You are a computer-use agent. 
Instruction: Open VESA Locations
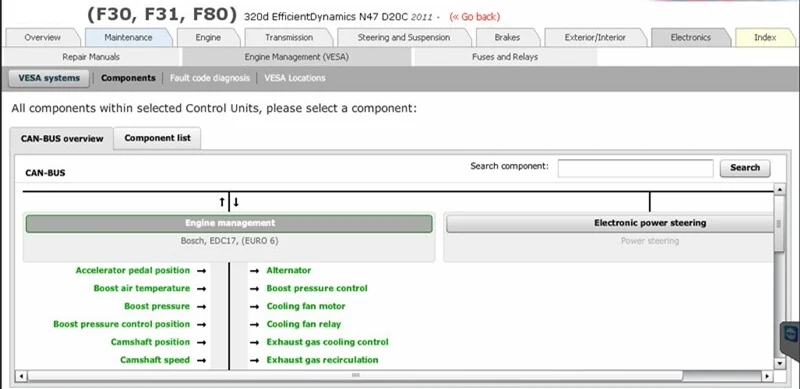(295, 78)
